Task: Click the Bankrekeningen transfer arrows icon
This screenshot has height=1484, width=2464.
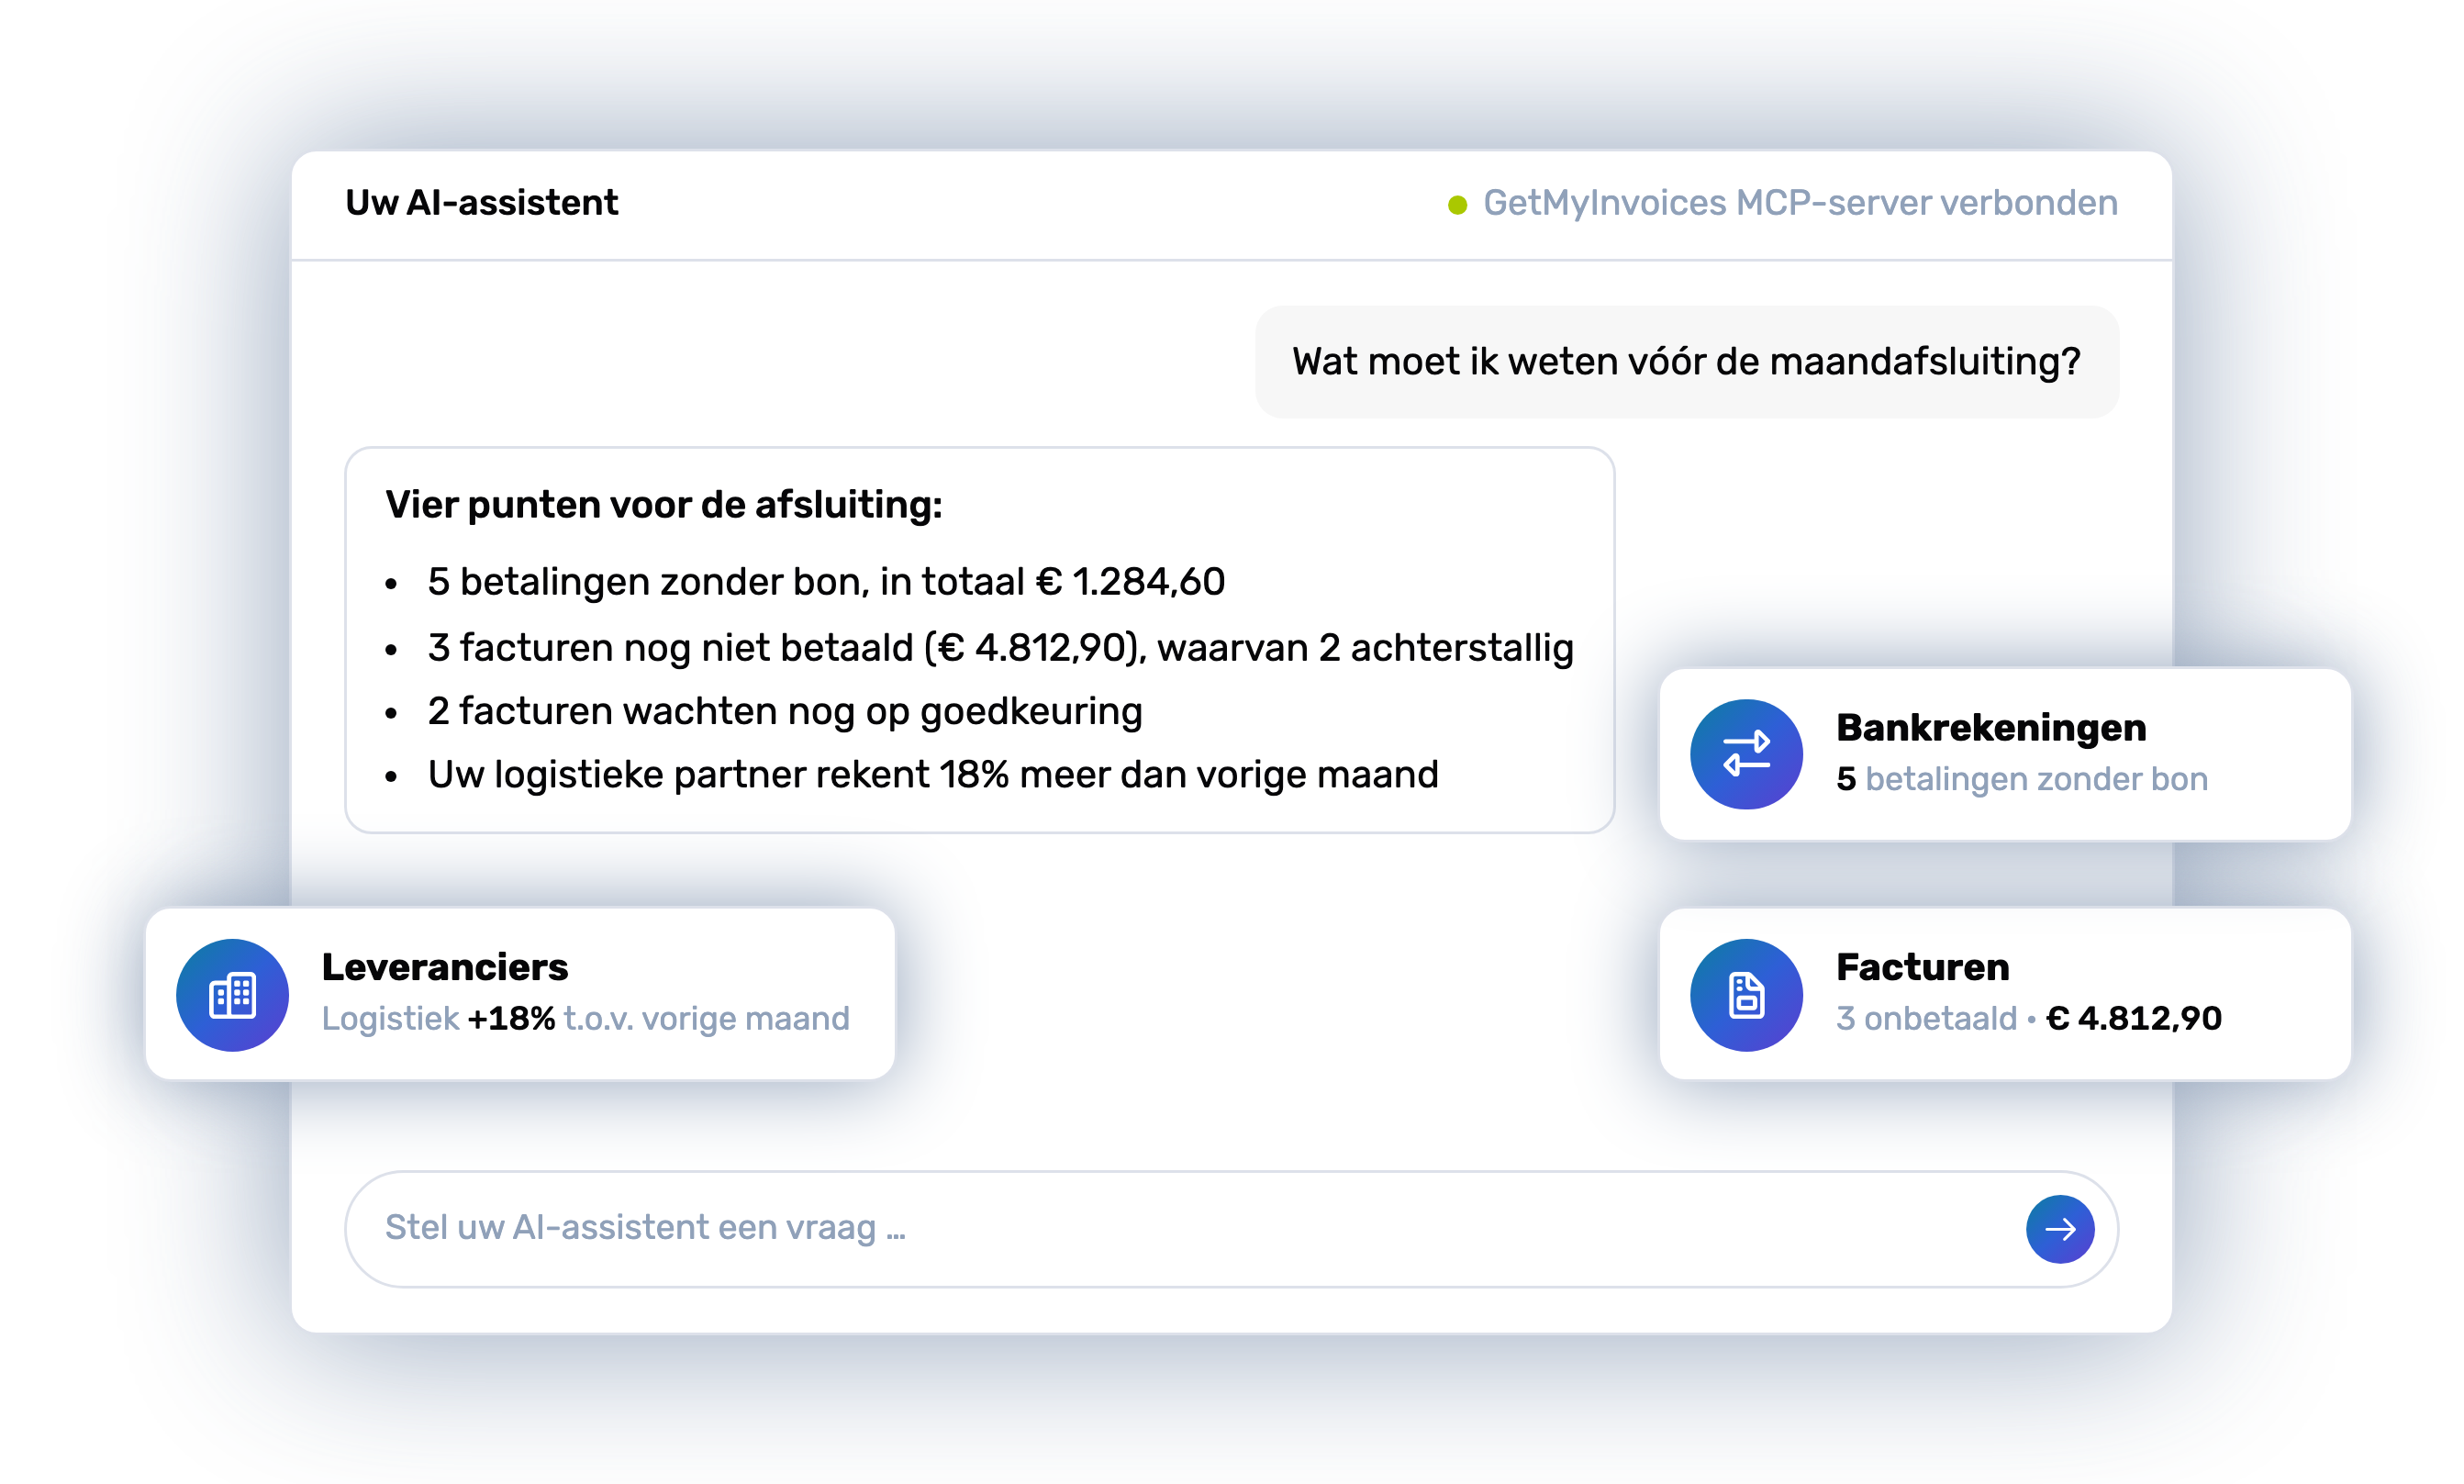Action: click(1746, 754)
